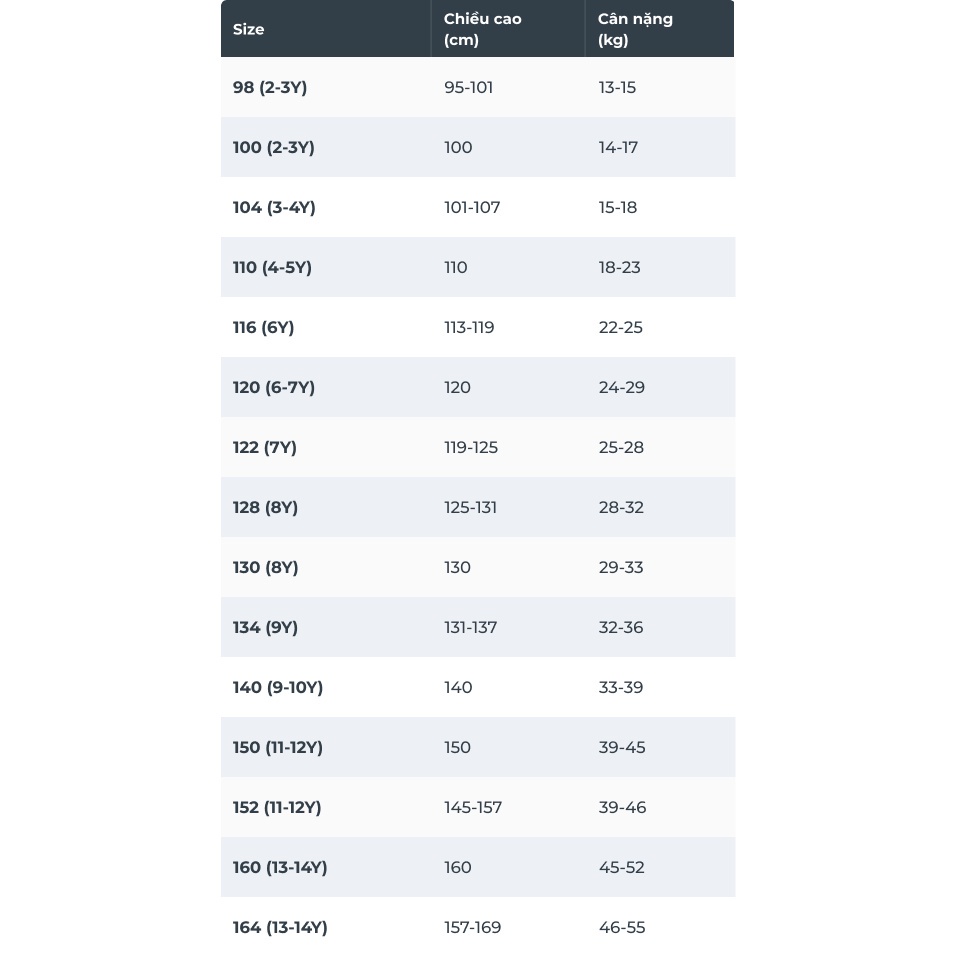
Task: Click size 130 (8Y) label
Action: pos(266,567)
